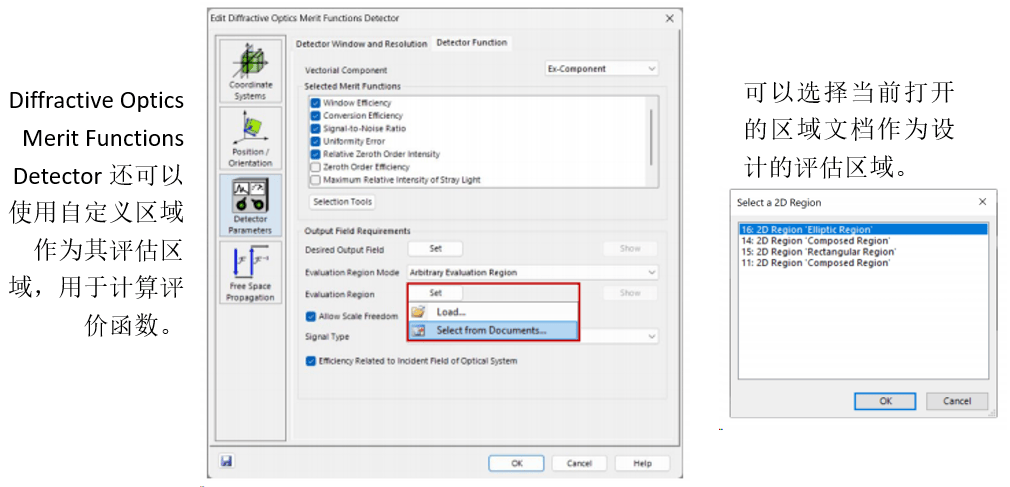Screen dimensions: 1010x487
Task: Click Cancel in Select a 2D Region dialog
Action: pyautogui.click(x=956, y=401)
